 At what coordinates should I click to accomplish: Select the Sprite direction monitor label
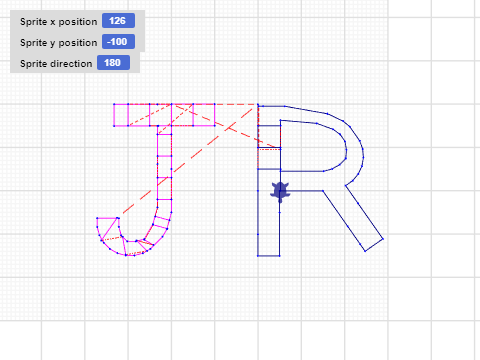click(56, 64)
